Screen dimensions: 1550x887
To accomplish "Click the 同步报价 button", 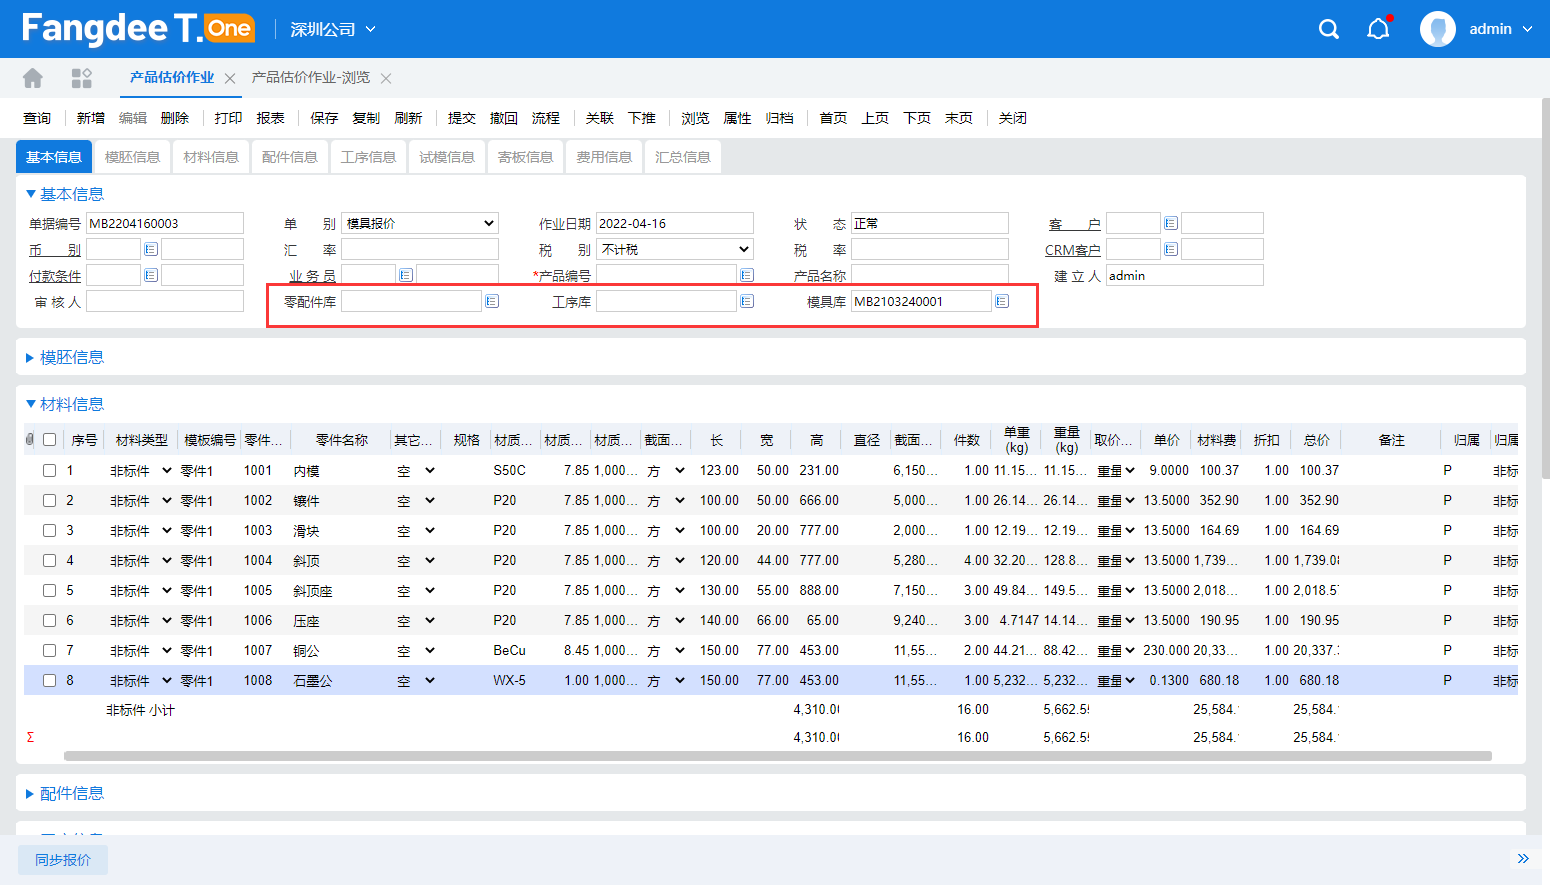I will point(63,860).
